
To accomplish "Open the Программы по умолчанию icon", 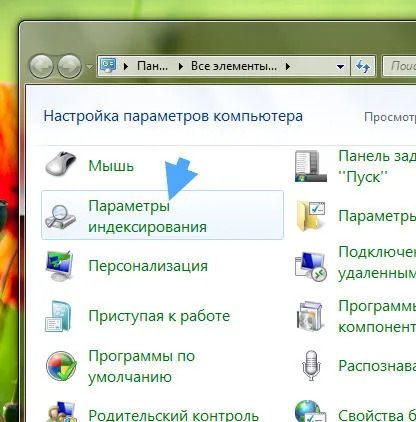I will pos(61,366).
